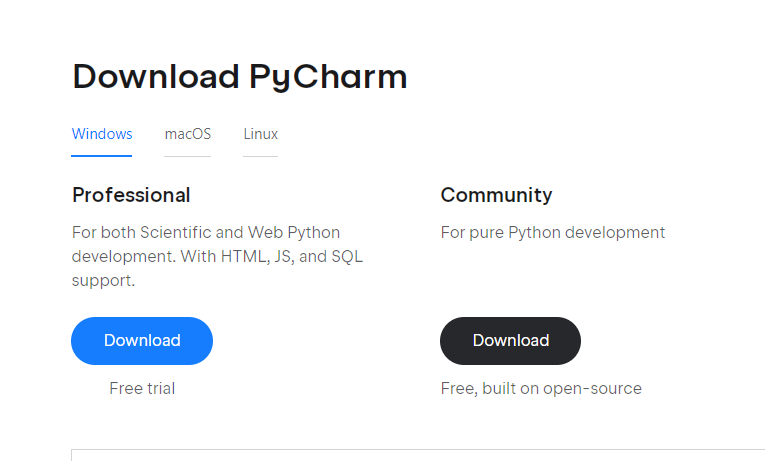Viewport: 765px width, 461px height.
Task: Select the macOS tab
Action: click(x=188, y=134)
